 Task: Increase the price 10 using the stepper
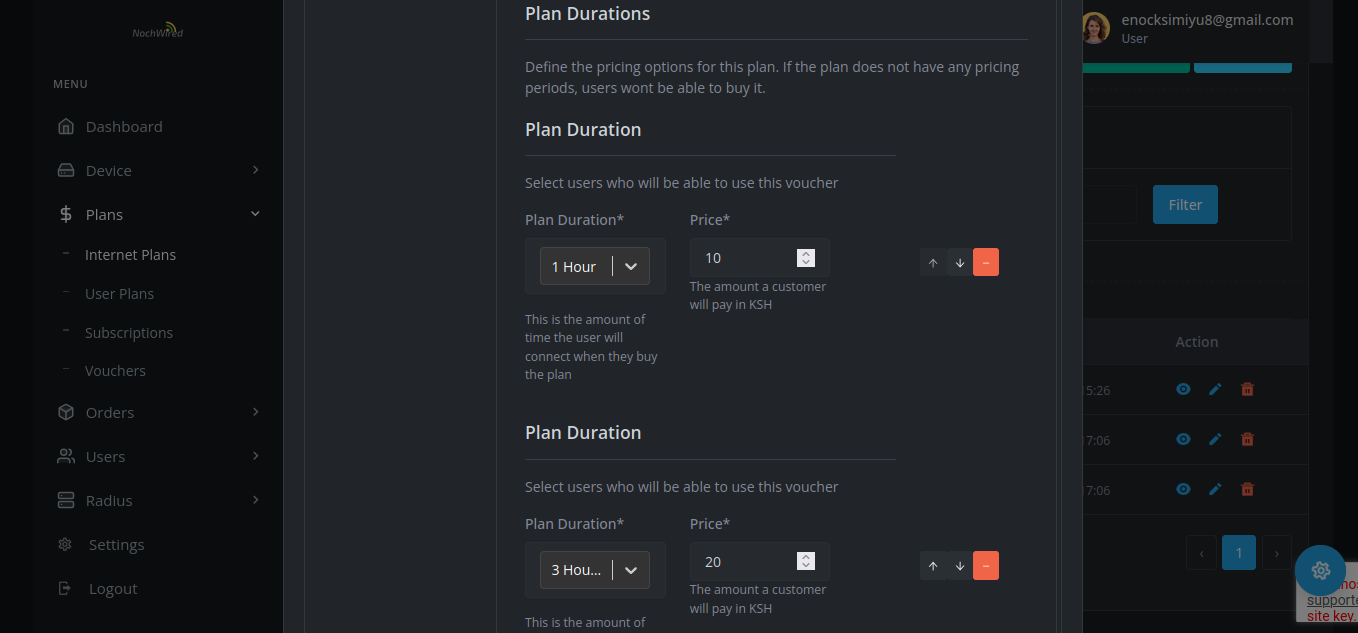click(x=806, y=253)
